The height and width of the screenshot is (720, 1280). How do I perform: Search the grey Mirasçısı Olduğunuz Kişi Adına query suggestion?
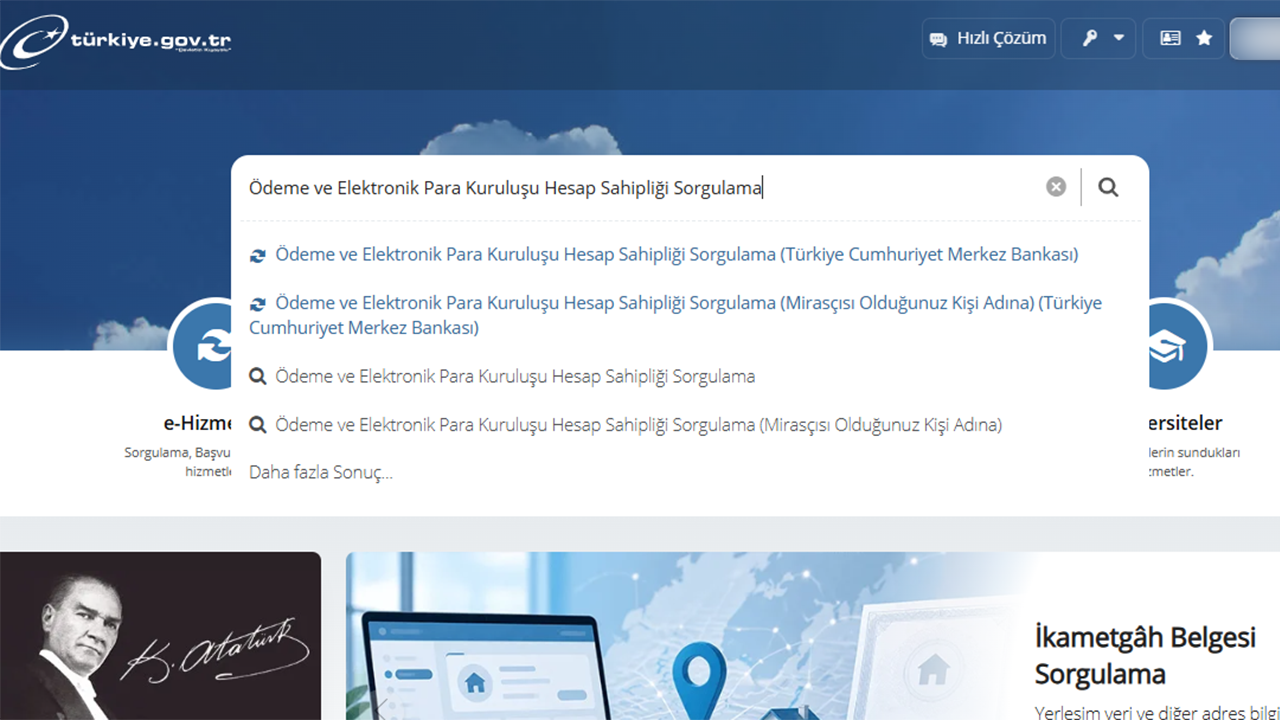click(625, 424)
